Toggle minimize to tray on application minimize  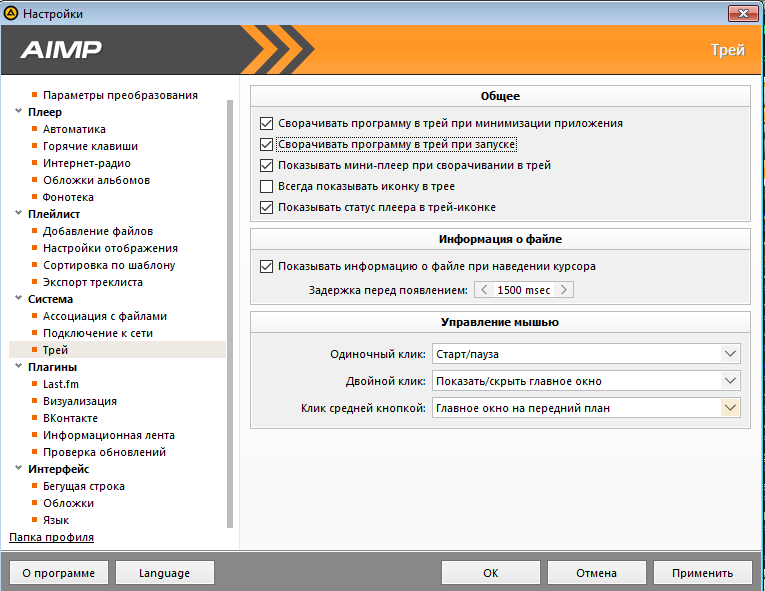[x=266, y=123]
